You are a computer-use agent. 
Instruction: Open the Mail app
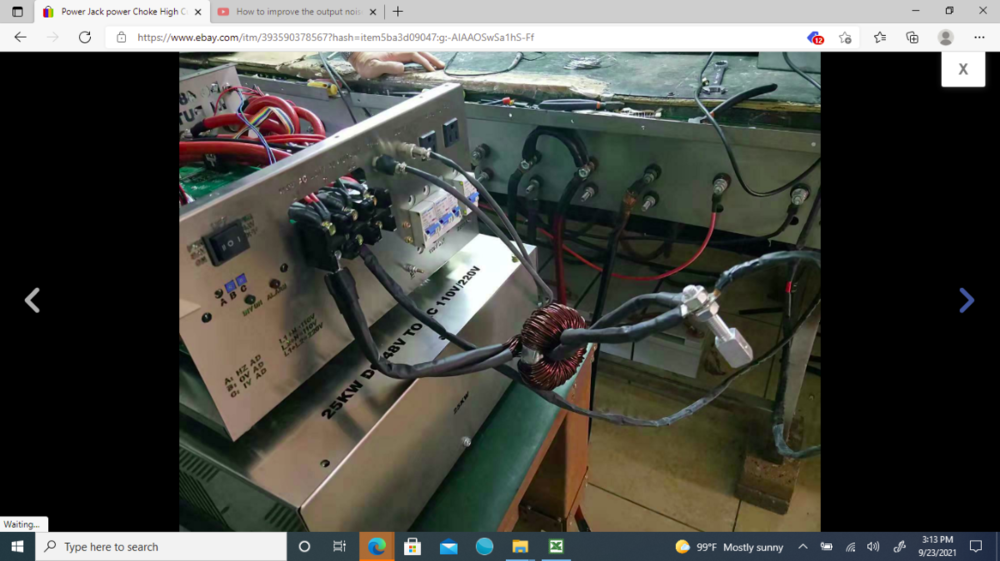coord(448,546)
